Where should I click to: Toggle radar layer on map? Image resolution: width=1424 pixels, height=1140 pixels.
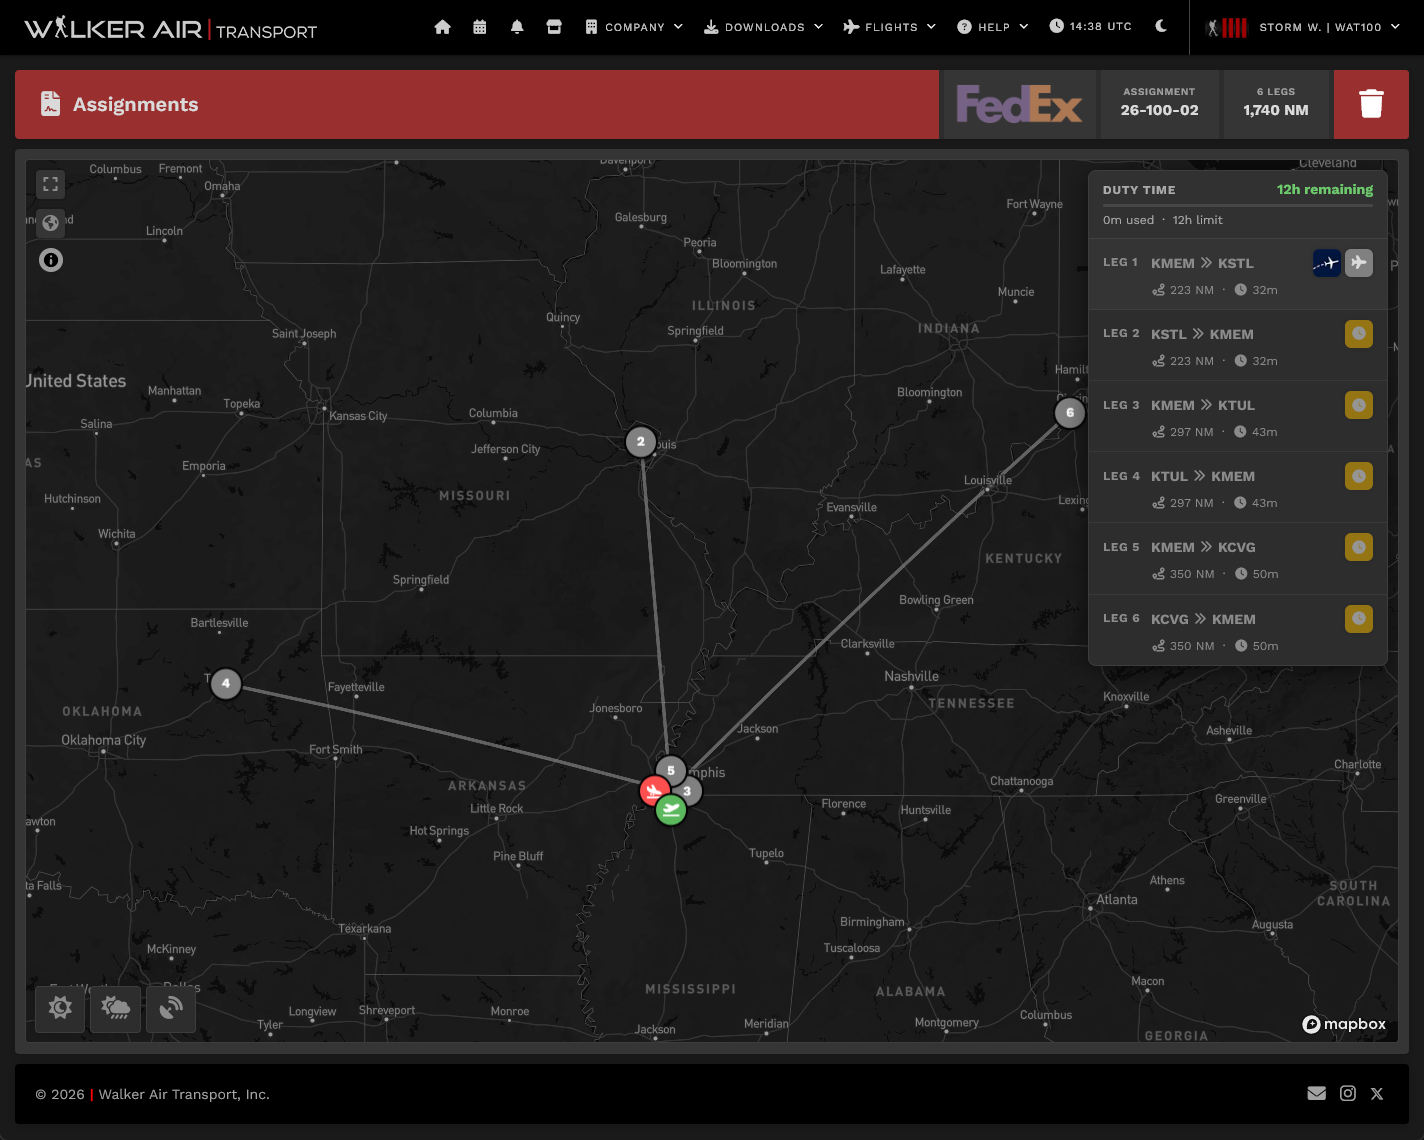click(x=171, y=1008)
